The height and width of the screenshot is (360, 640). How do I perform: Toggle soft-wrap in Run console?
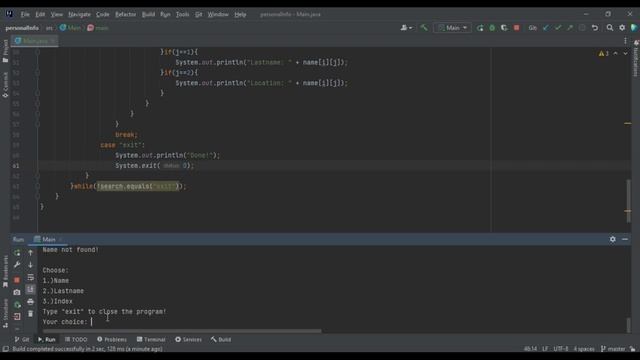30,278
